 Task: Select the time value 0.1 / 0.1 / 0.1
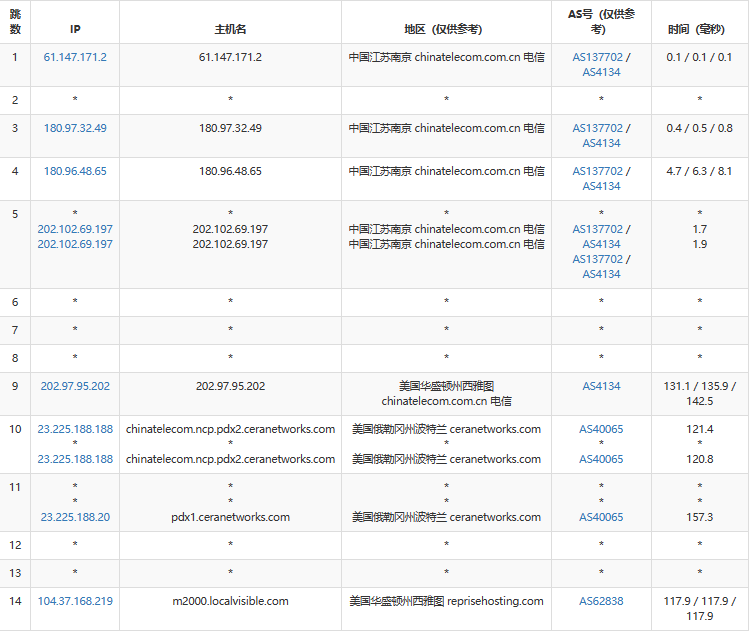tap(699, 57)
